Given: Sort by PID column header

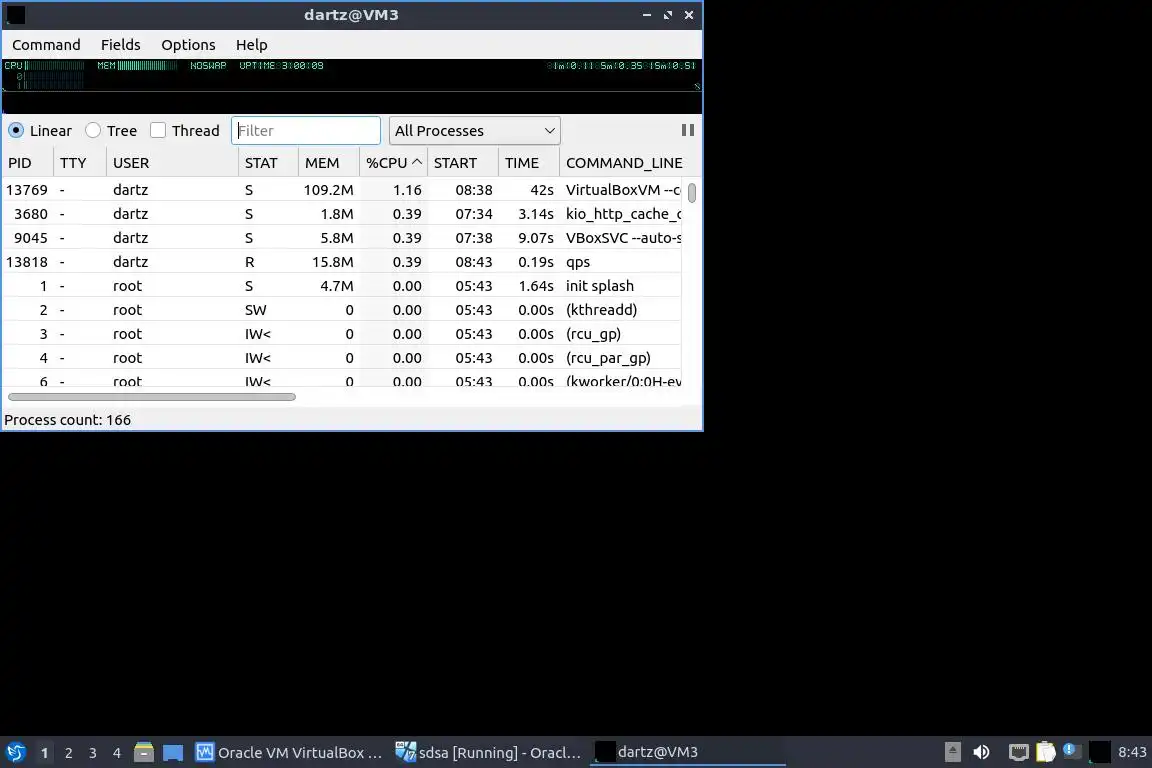Looking at the screenshot, I should (28, 163).
